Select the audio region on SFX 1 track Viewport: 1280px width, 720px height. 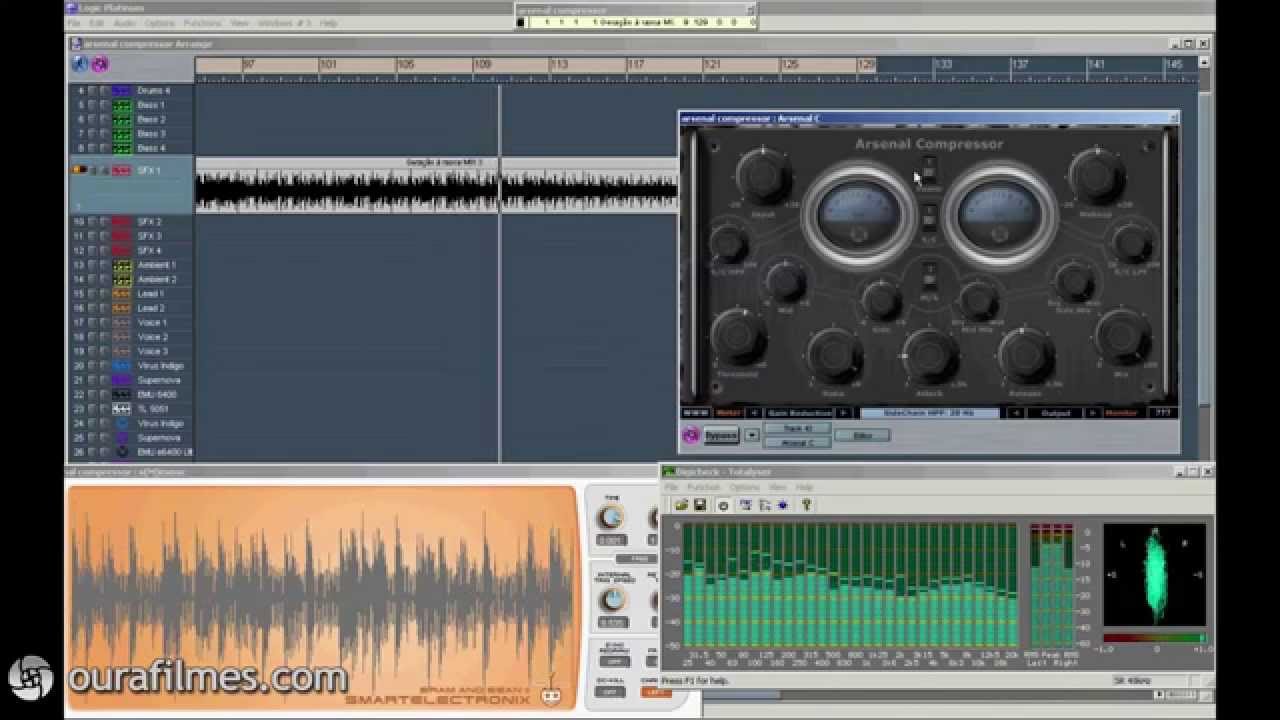point(436,185)
